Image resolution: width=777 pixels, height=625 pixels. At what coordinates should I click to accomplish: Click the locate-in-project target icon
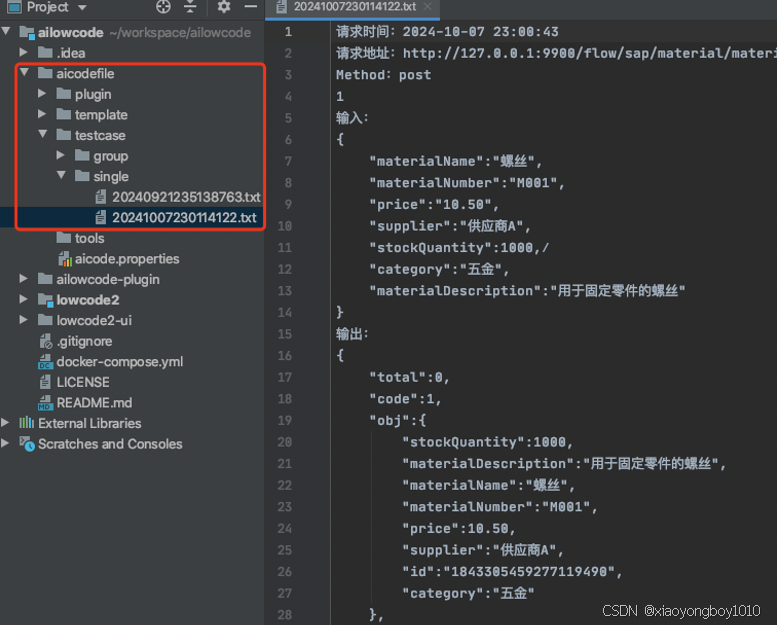(163, 7)
